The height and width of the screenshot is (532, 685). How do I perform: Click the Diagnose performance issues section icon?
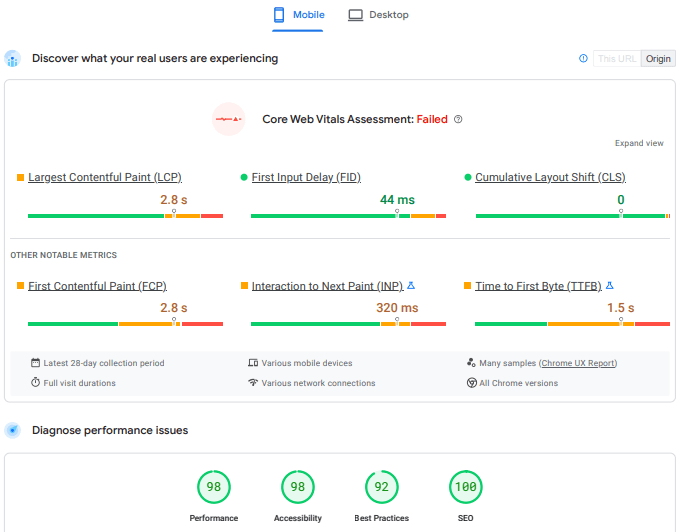coord(13,430)
